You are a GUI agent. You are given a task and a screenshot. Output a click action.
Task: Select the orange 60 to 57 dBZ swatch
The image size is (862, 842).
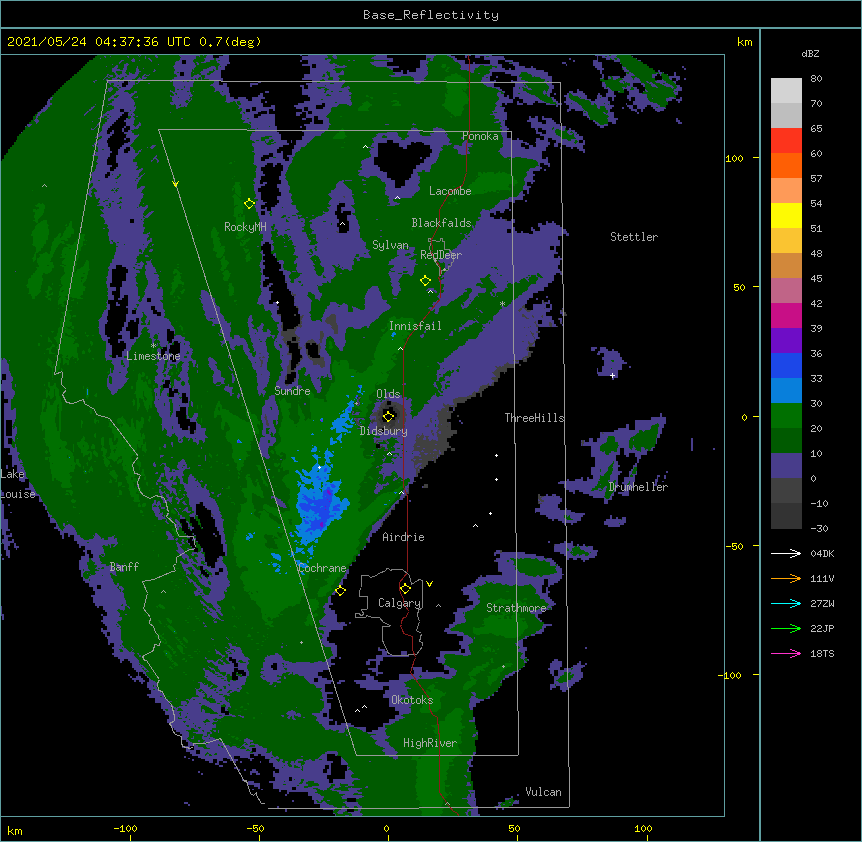786,165
